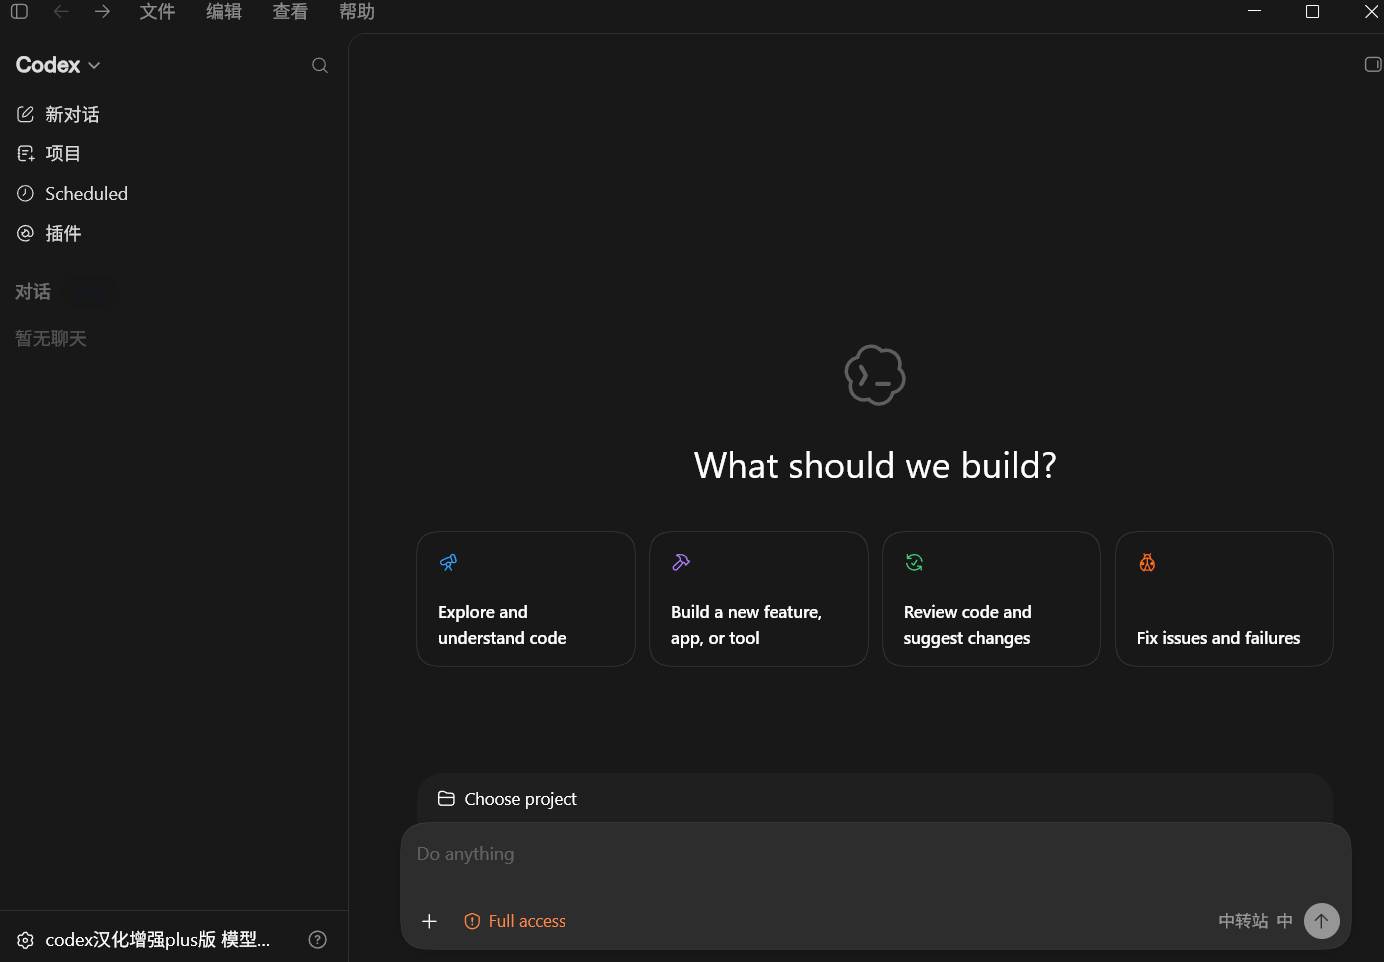Minimize the Codex window

point(1254,12)
